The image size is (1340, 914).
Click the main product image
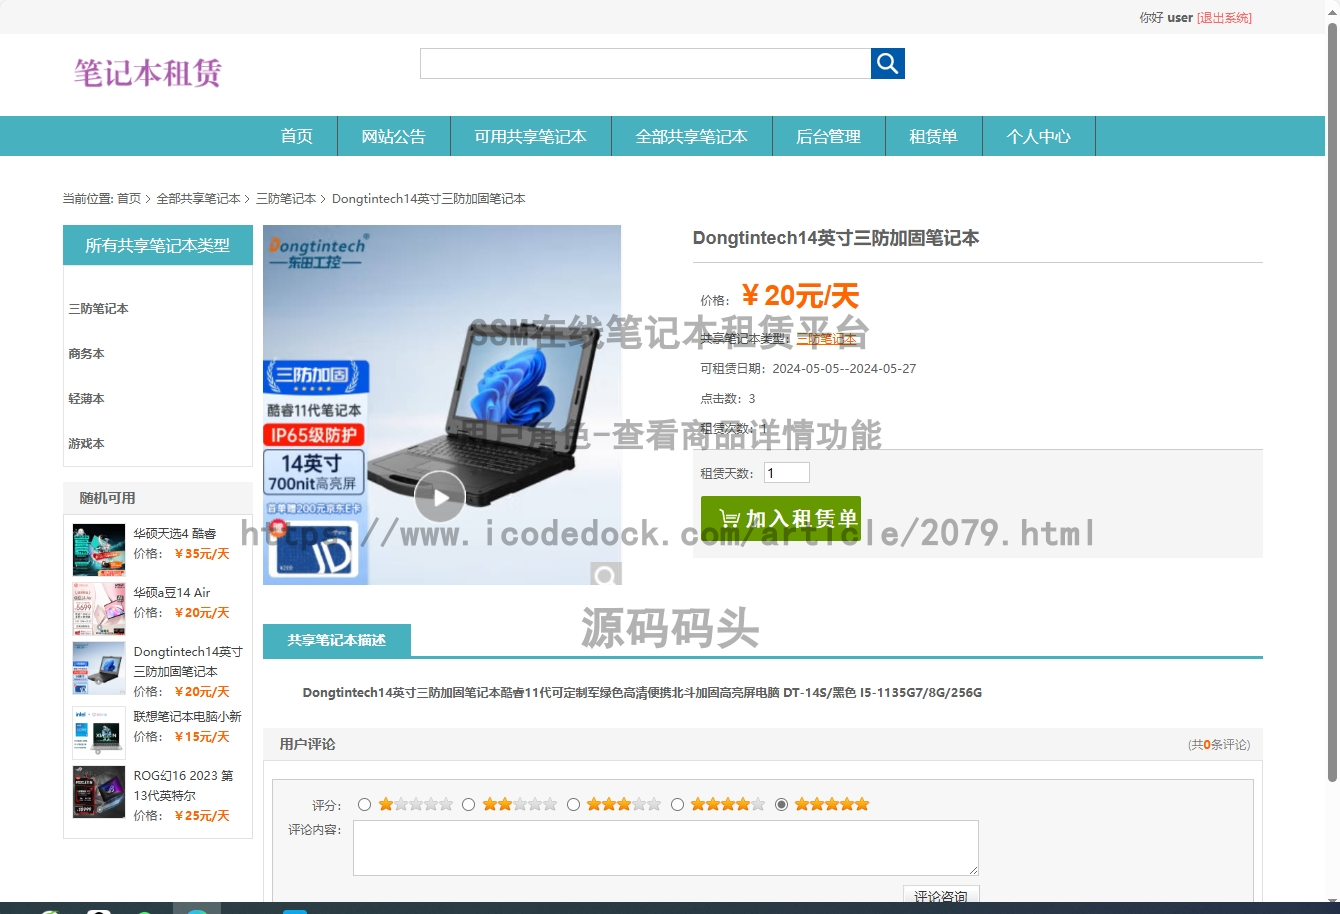pos(442,405)
